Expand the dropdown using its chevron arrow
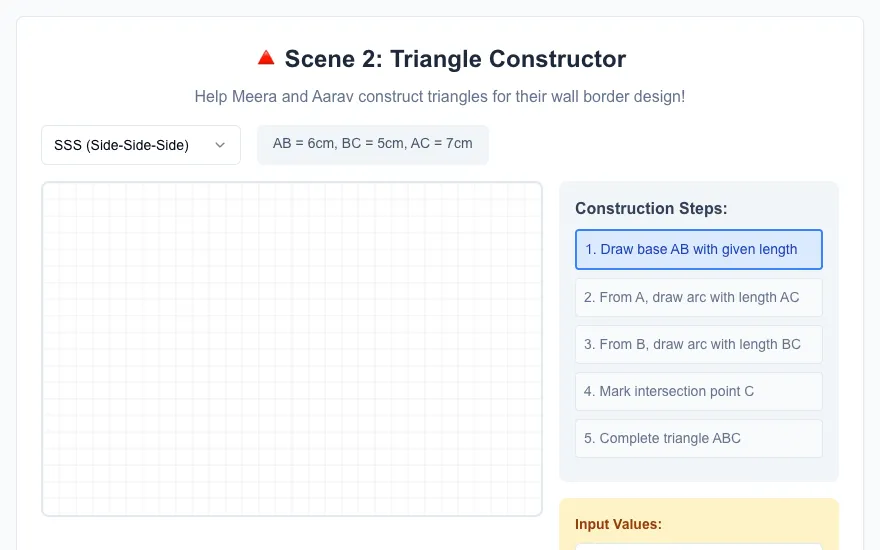 [x=220, y=145]
